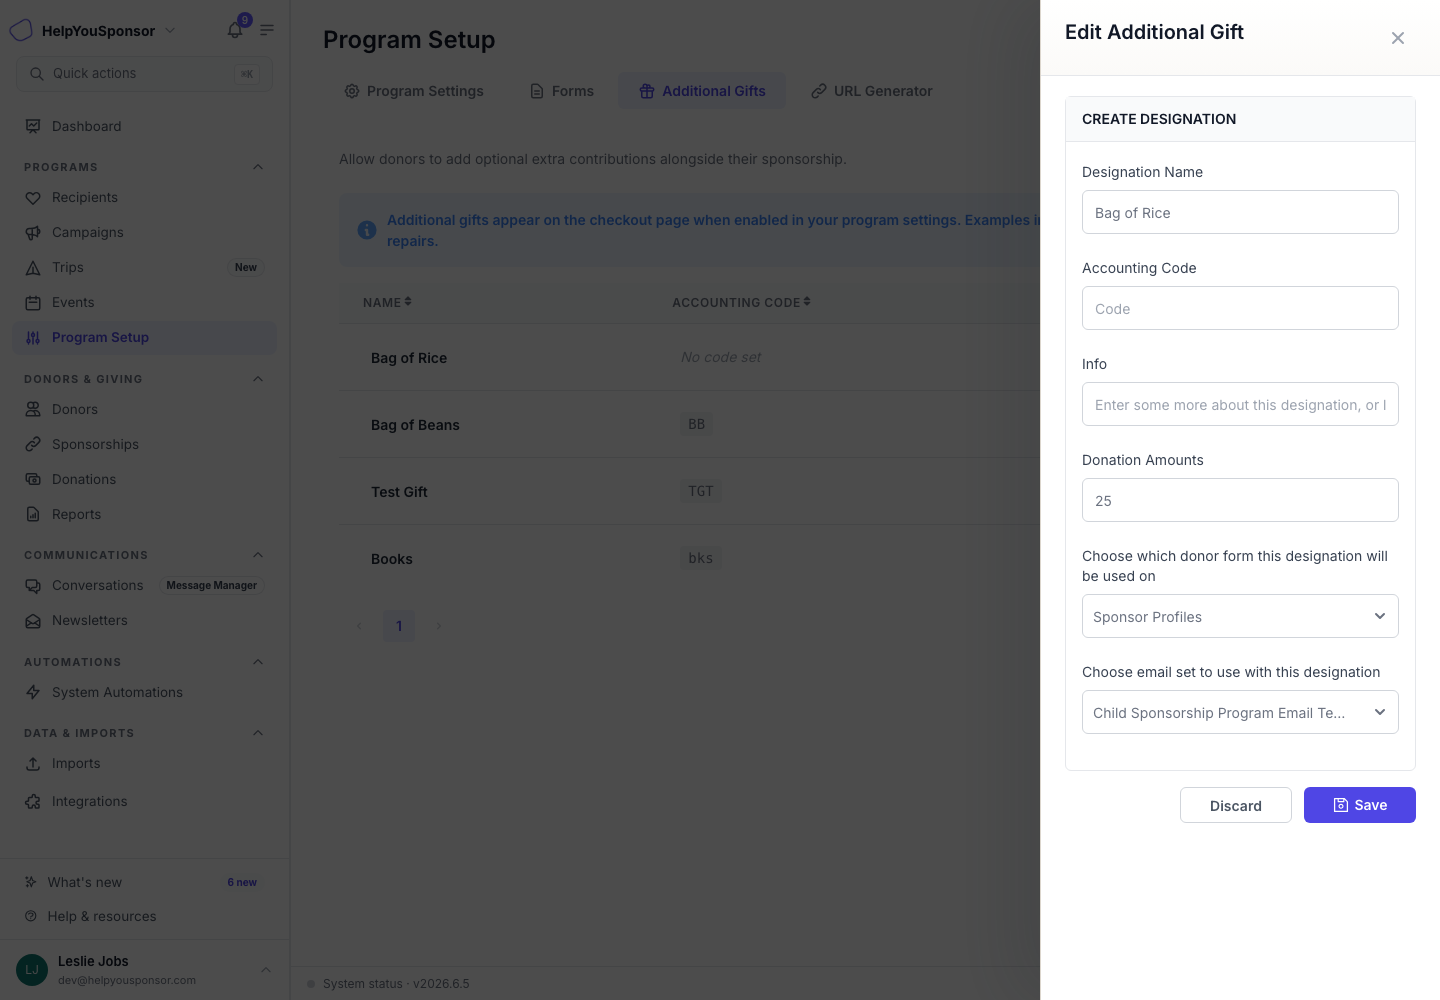The image size is (1440, 1000).
Task: Open the donor form dropdown
Action: [x=1240, y=616]
